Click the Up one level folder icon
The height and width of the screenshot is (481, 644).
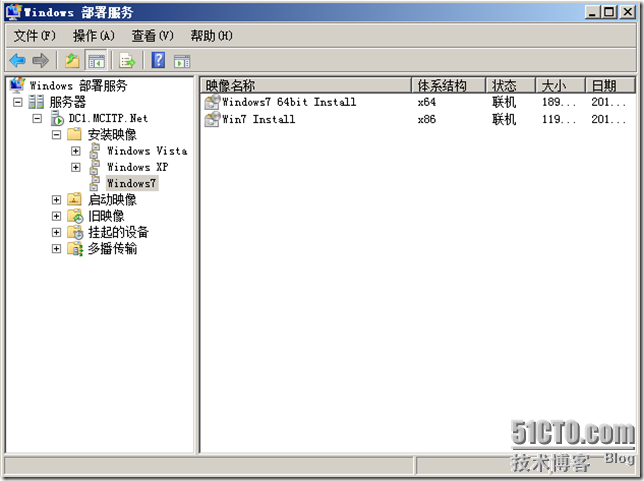(x=72, y=61)
